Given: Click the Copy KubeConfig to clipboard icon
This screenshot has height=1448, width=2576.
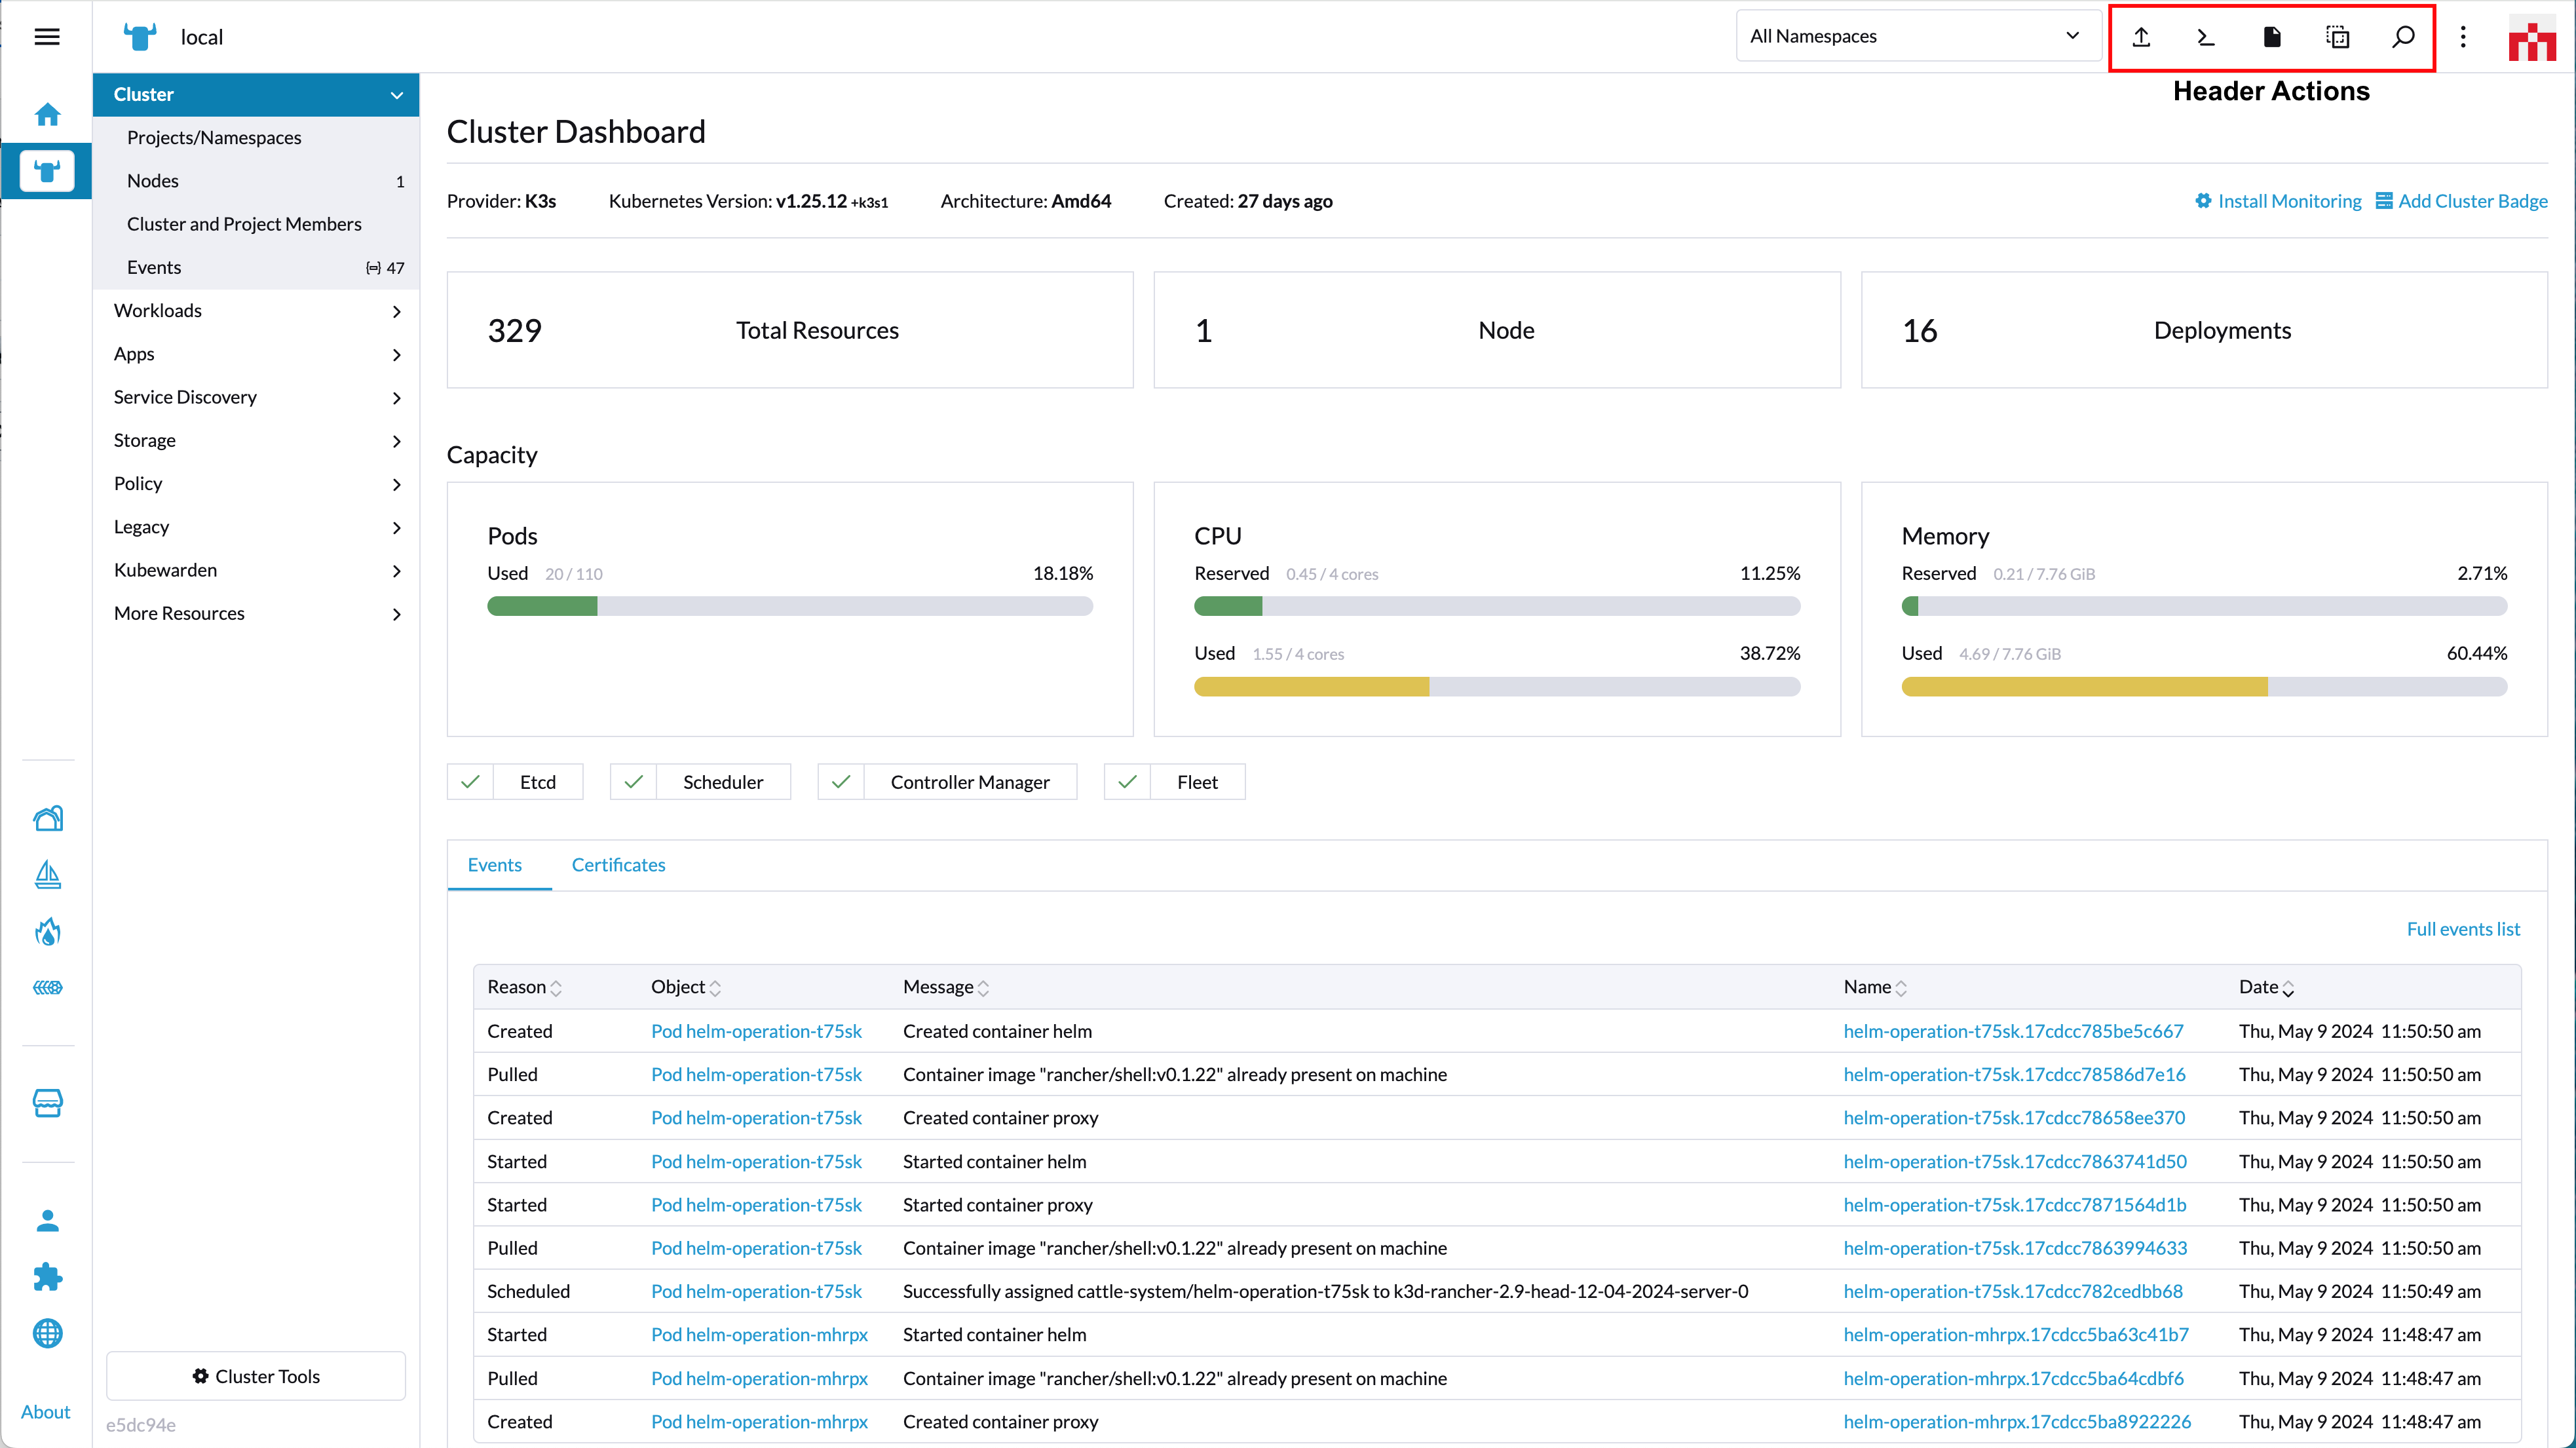Looking at the screenshot, I should [x=2337, y=37].
